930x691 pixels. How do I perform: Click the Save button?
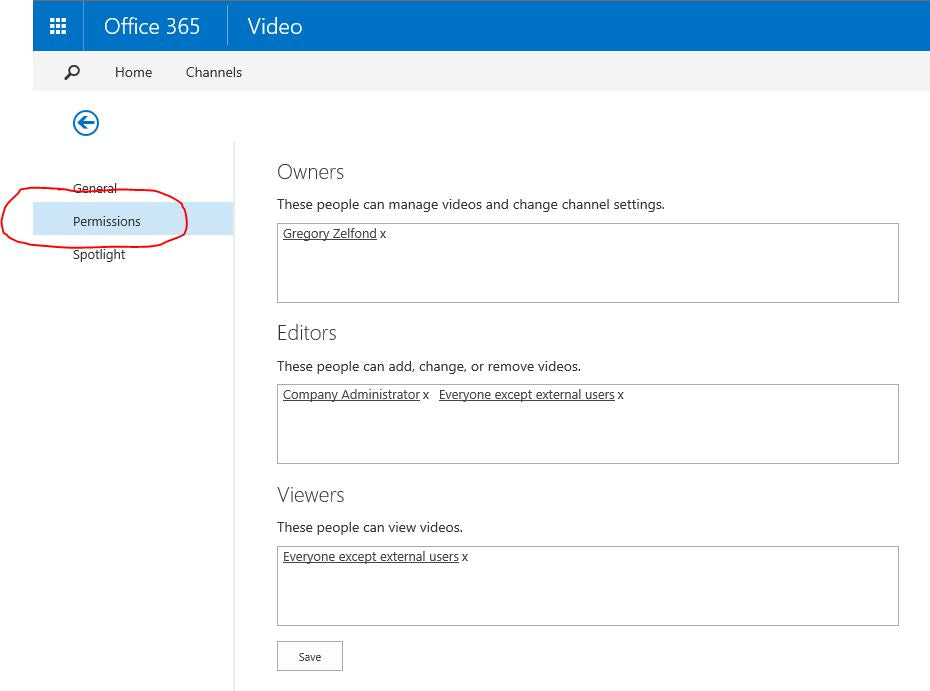pos(309,656)
